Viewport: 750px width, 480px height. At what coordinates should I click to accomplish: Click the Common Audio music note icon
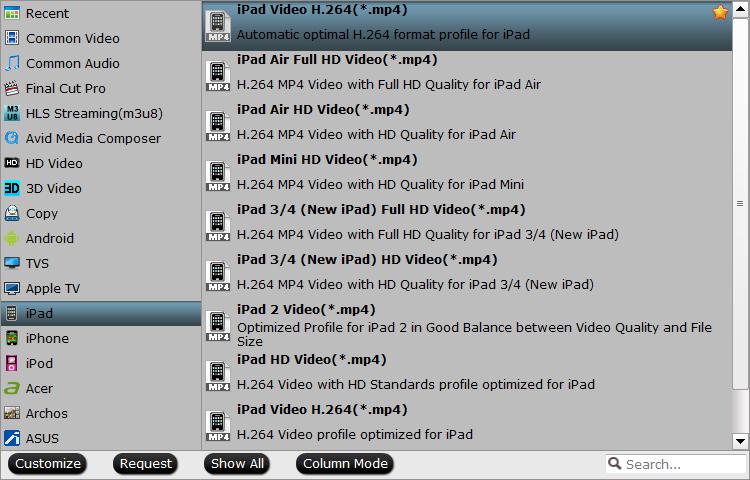click(x=11, y=63)
